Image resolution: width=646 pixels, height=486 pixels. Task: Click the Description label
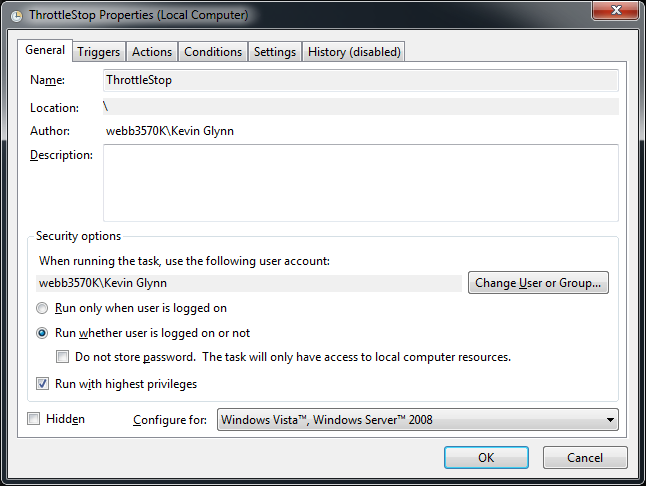tap(61, 155)
